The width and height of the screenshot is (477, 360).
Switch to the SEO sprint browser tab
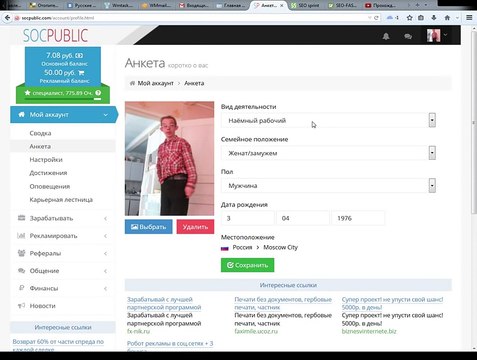click(306, 5)
